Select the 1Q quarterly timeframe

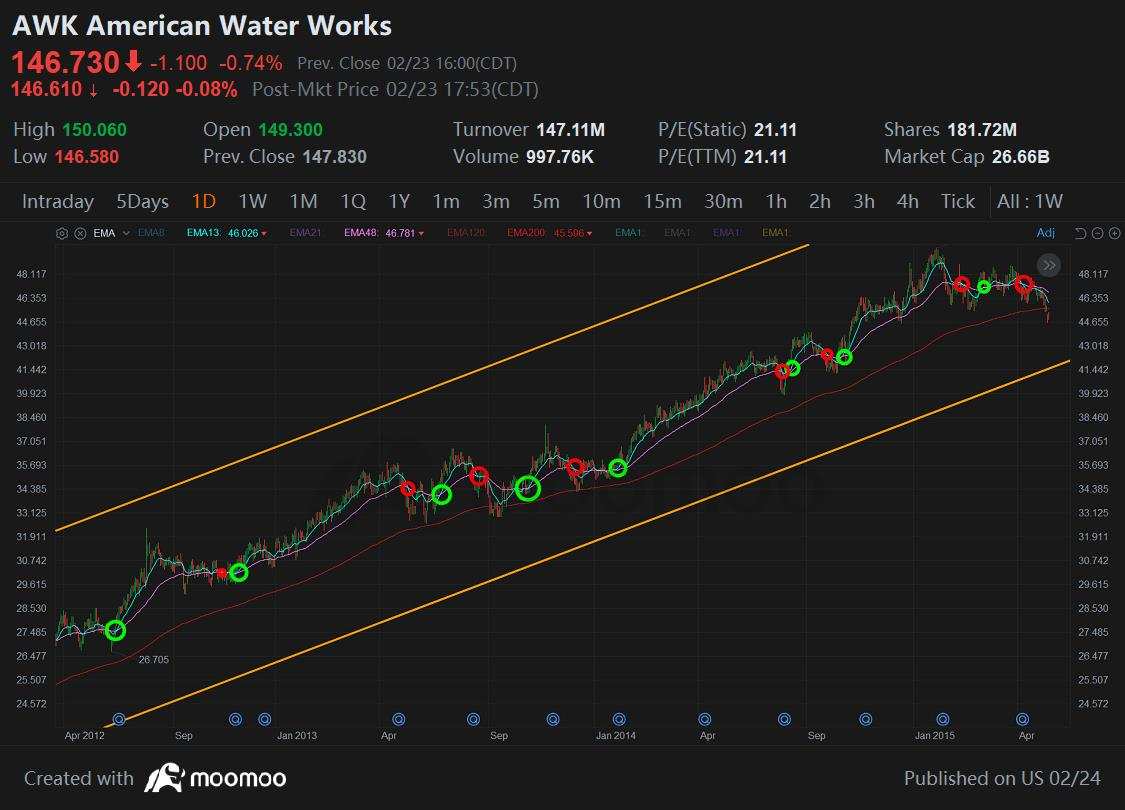(x=353, y=202)
